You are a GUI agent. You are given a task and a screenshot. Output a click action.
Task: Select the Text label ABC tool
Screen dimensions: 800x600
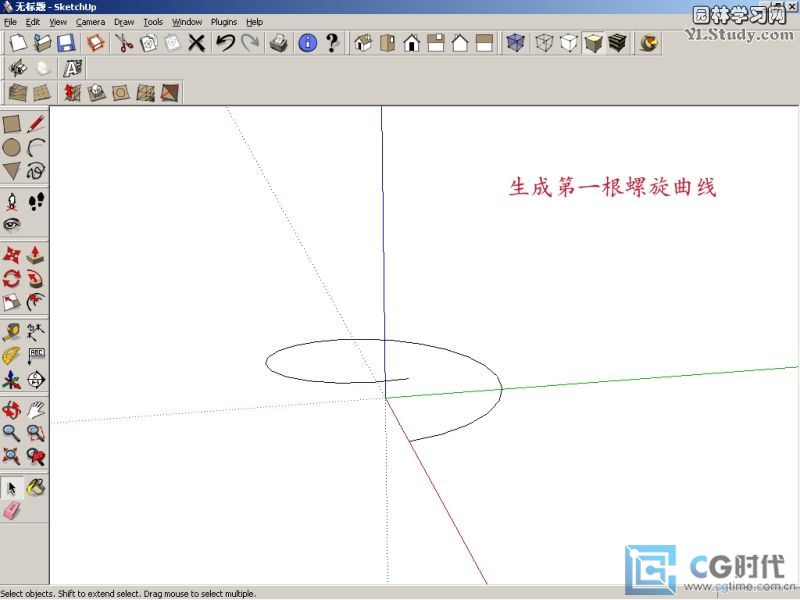[x=36, y=356]
